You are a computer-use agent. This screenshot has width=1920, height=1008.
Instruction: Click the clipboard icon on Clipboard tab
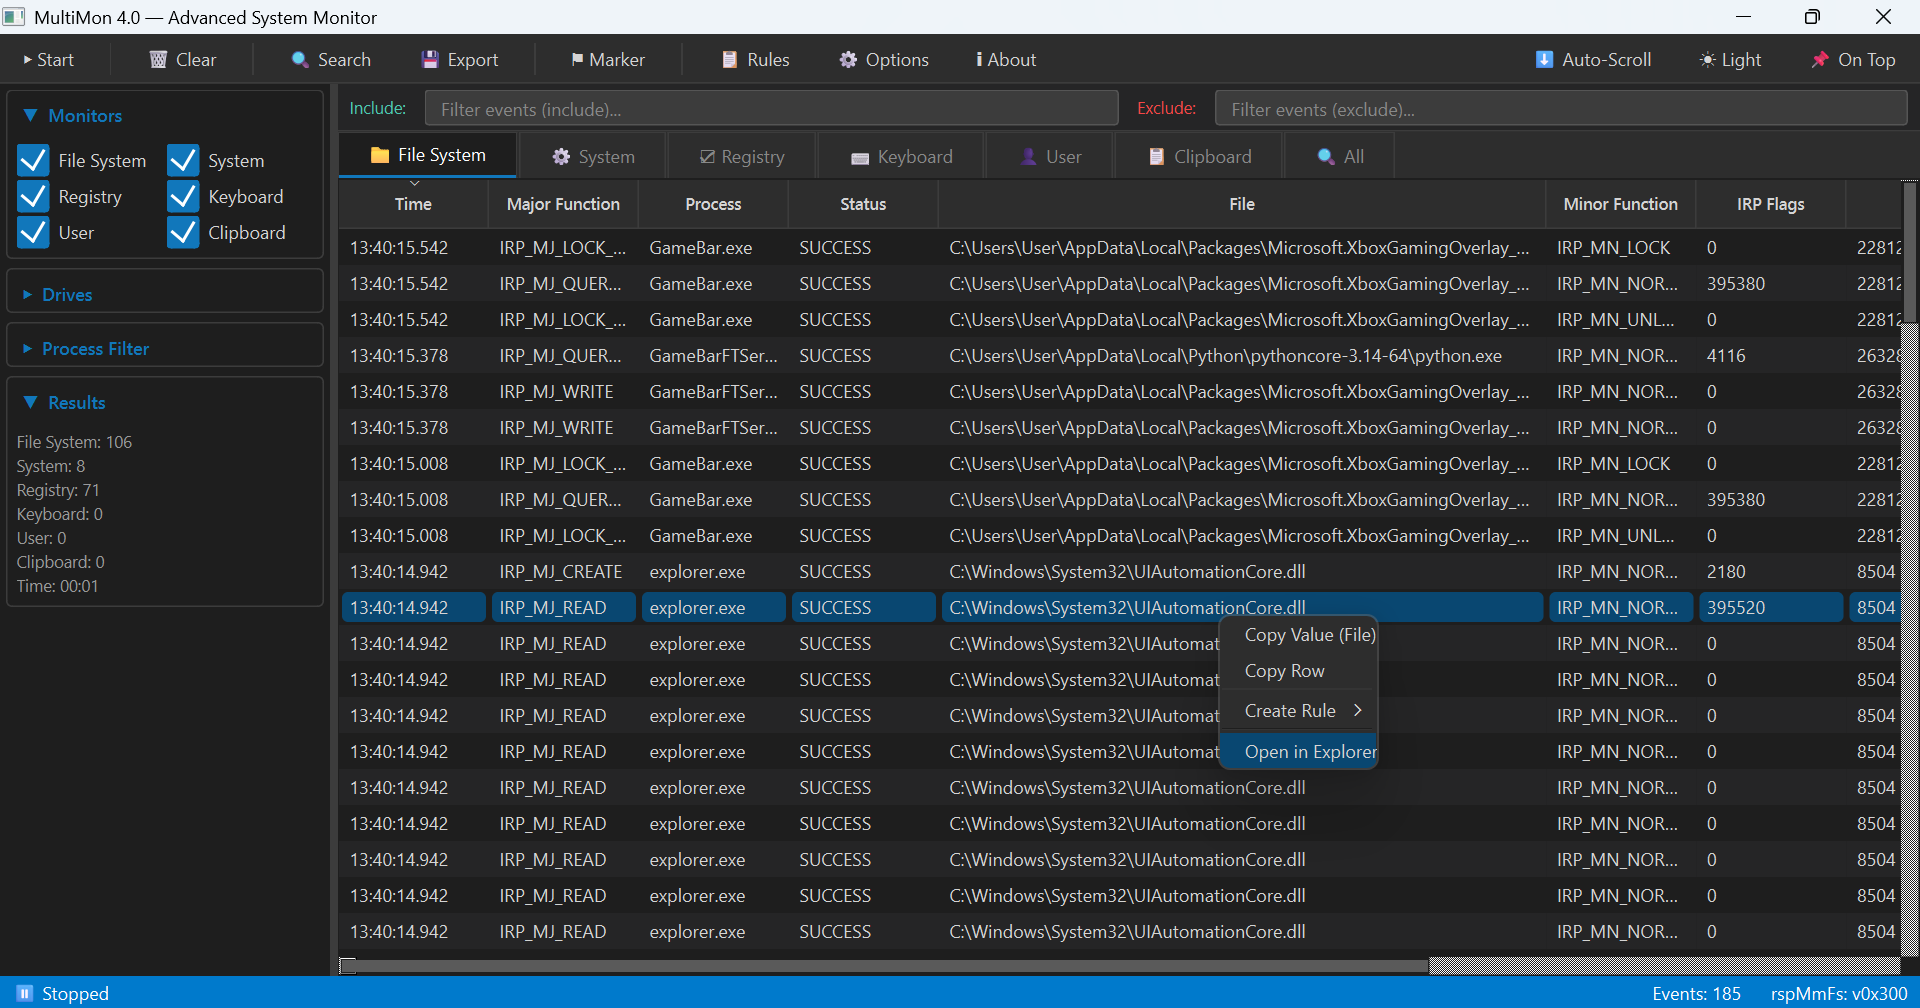tap(1157, 157)
